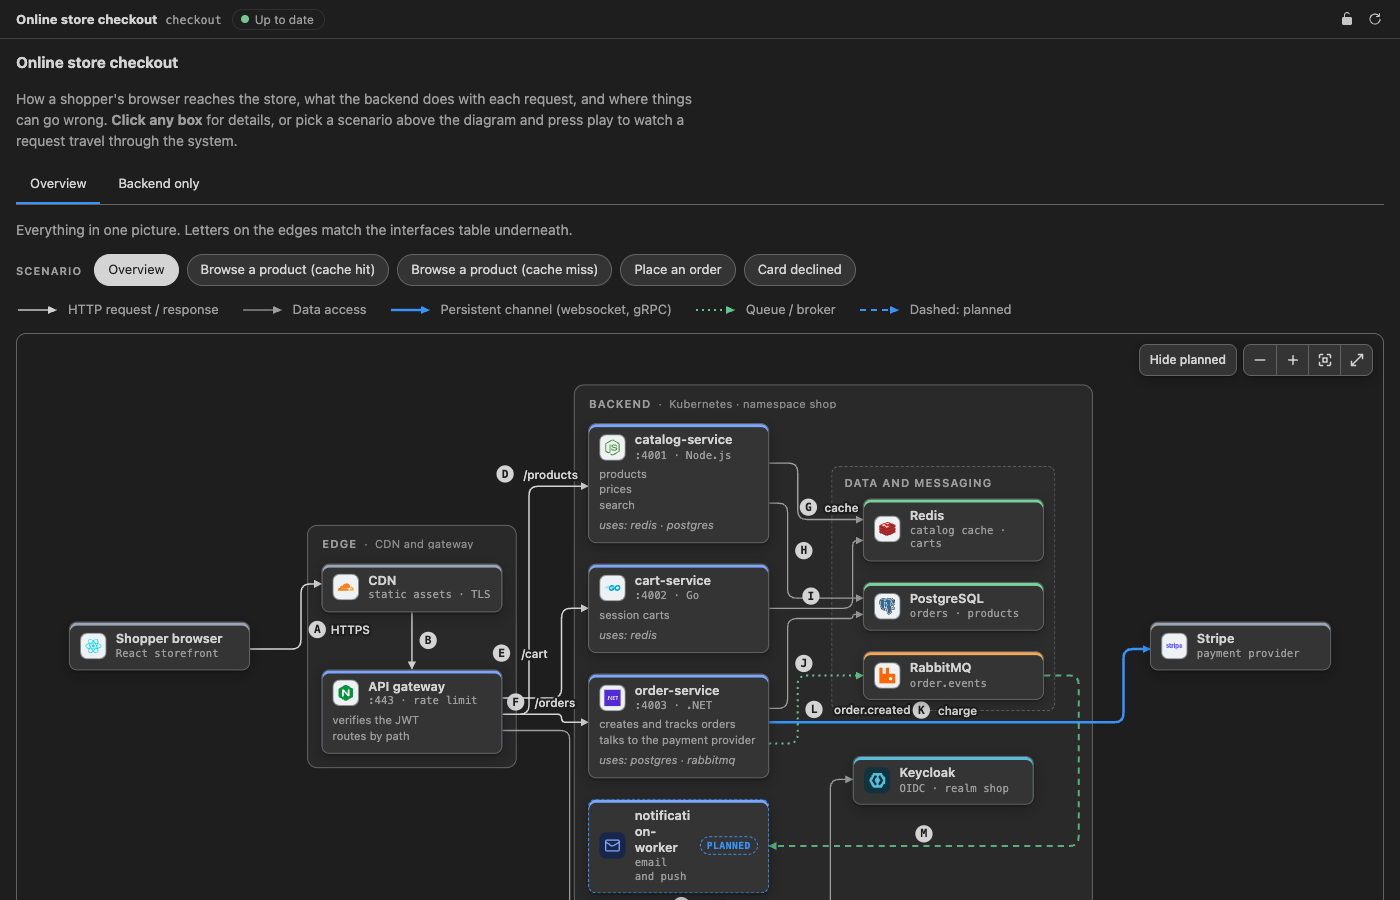Click the cache edge label
Screen dimensions: 1400x900
(x=841, y=508)
